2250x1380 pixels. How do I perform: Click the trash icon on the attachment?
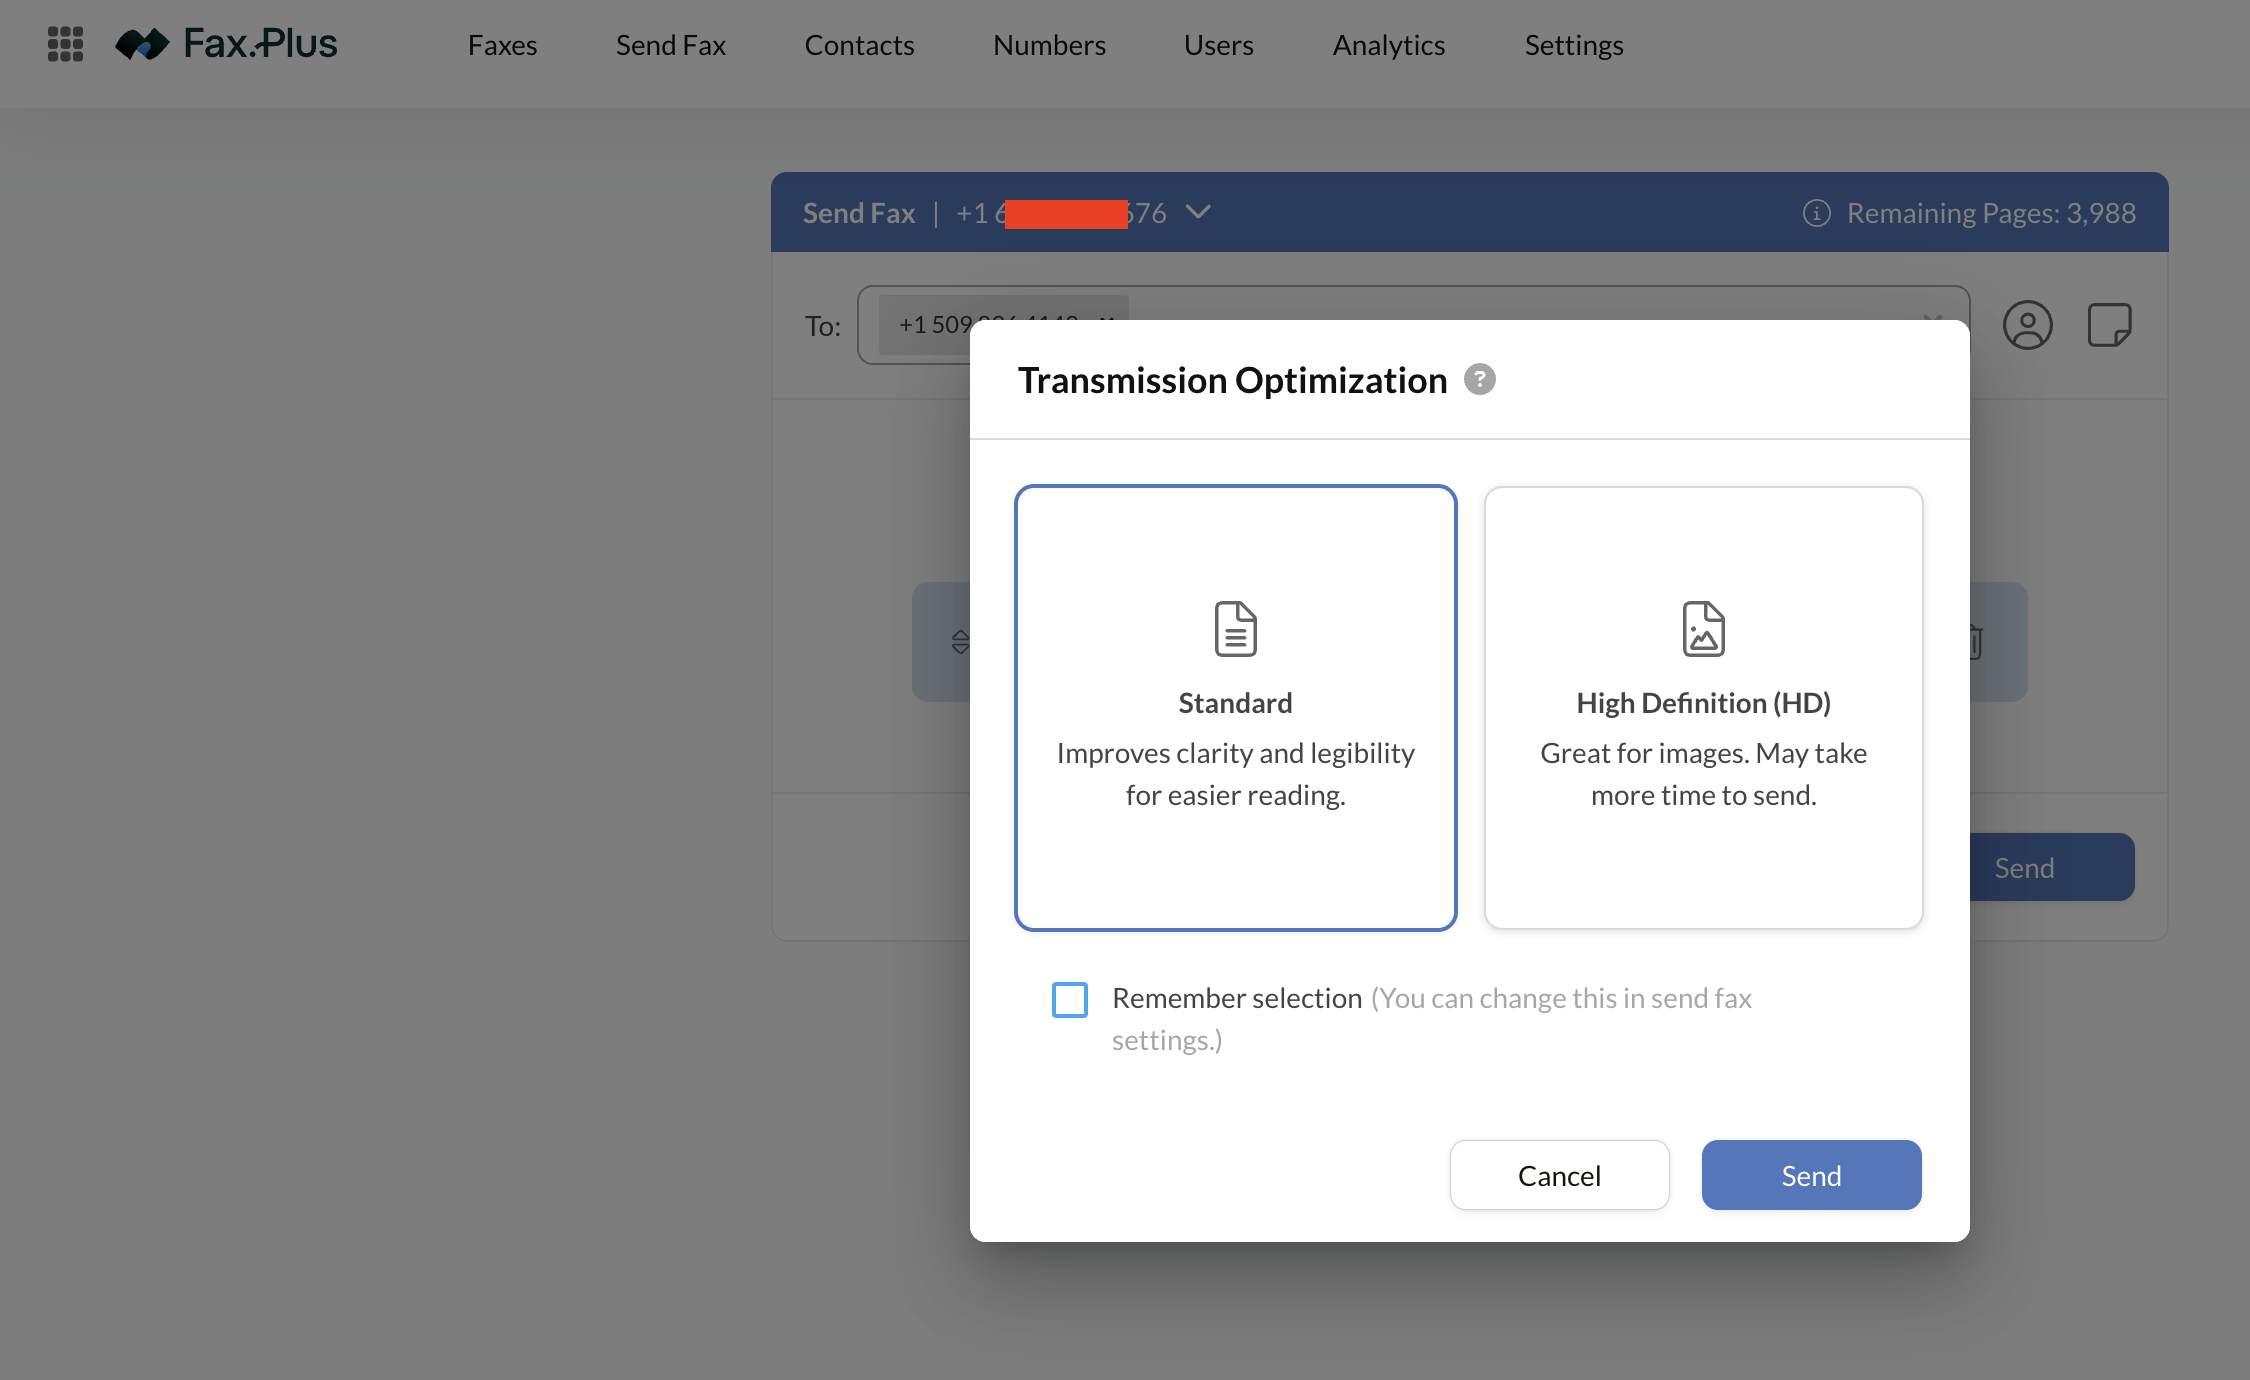coord(1977,641)
